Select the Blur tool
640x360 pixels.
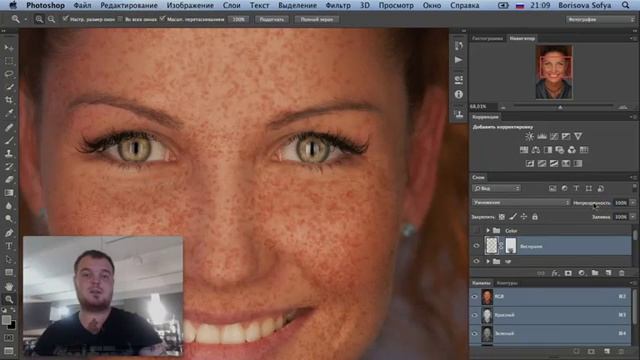tap(9, 206)
